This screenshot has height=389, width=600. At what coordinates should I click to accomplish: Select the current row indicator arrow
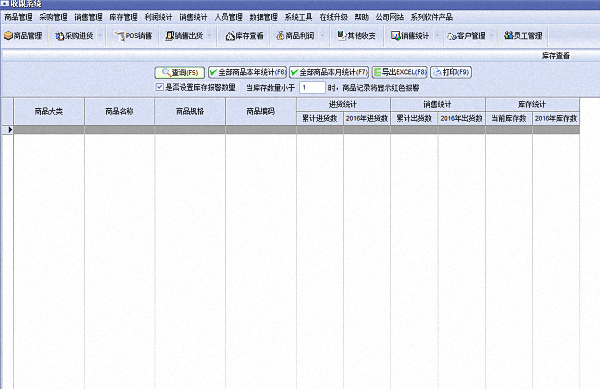point(10,130)
